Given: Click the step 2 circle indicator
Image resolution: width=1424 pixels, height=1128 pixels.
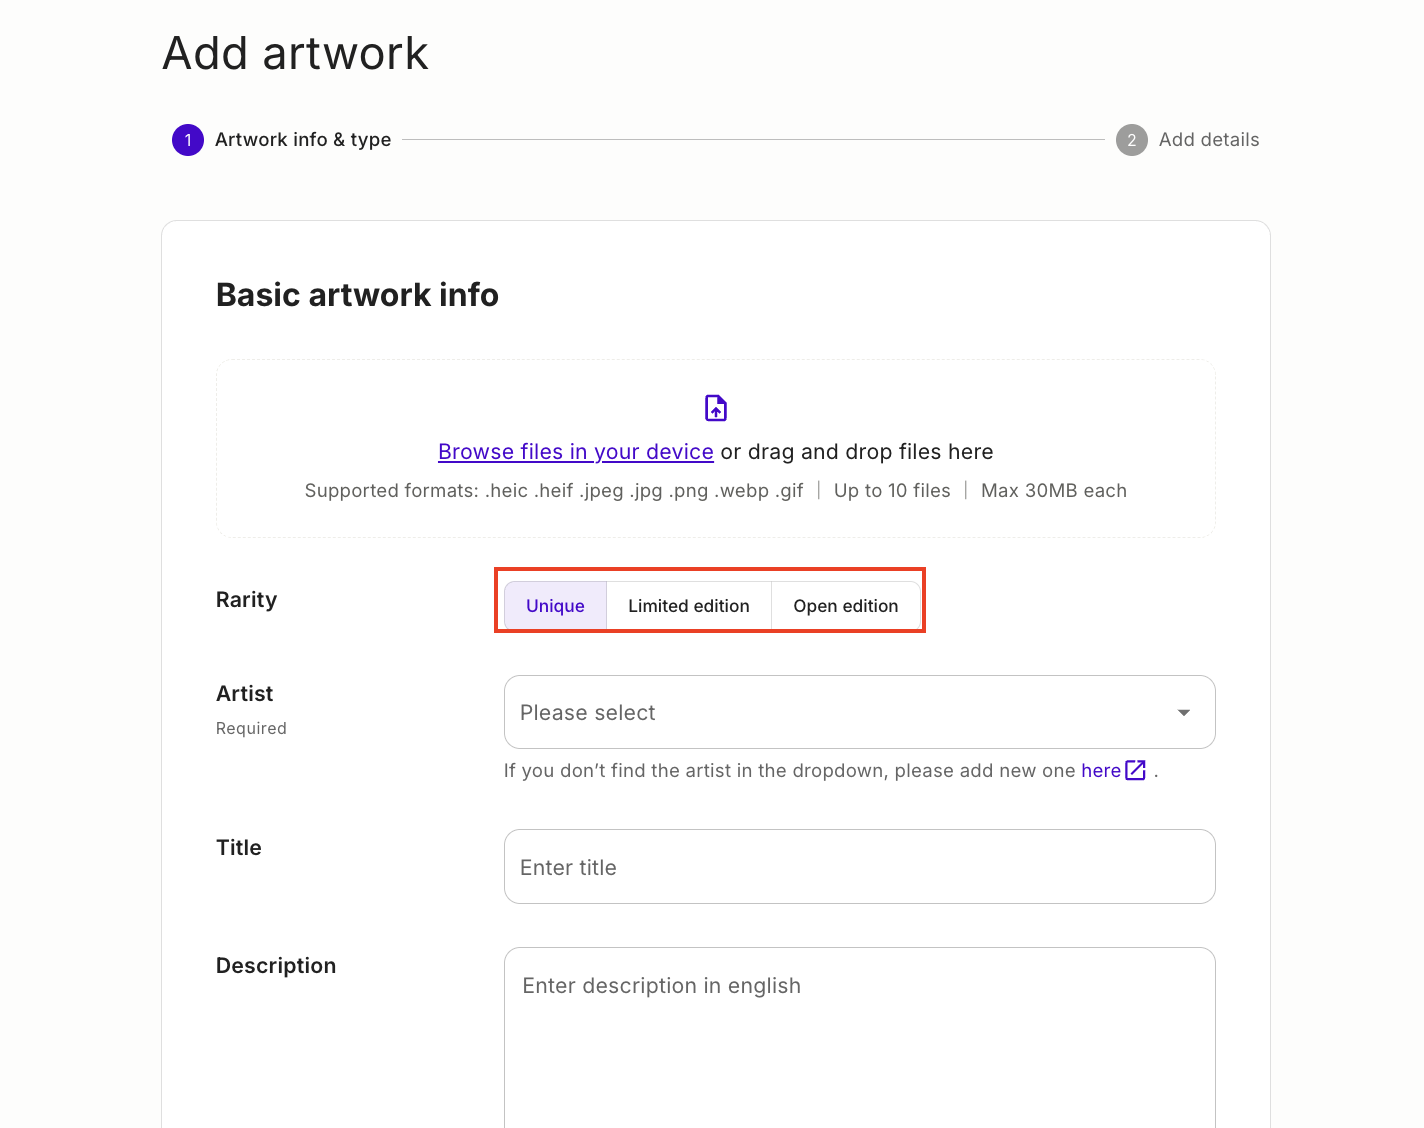Looking at the screenshot, I should pyautogui.click(x=1132, y=140).
